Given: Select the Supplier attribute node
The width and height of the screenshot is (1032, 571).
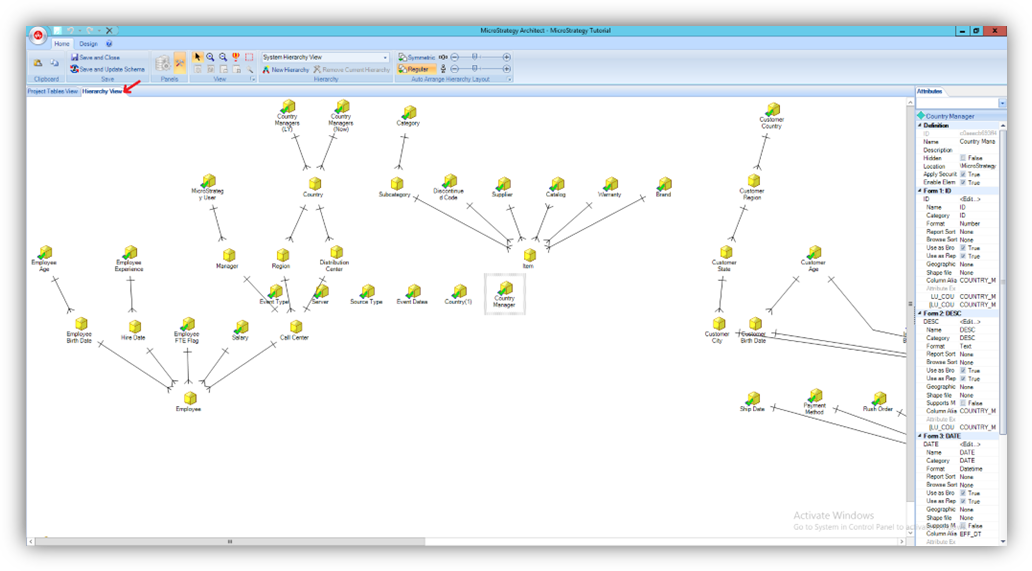Looking at the screenshot, I should click(503, 187).
